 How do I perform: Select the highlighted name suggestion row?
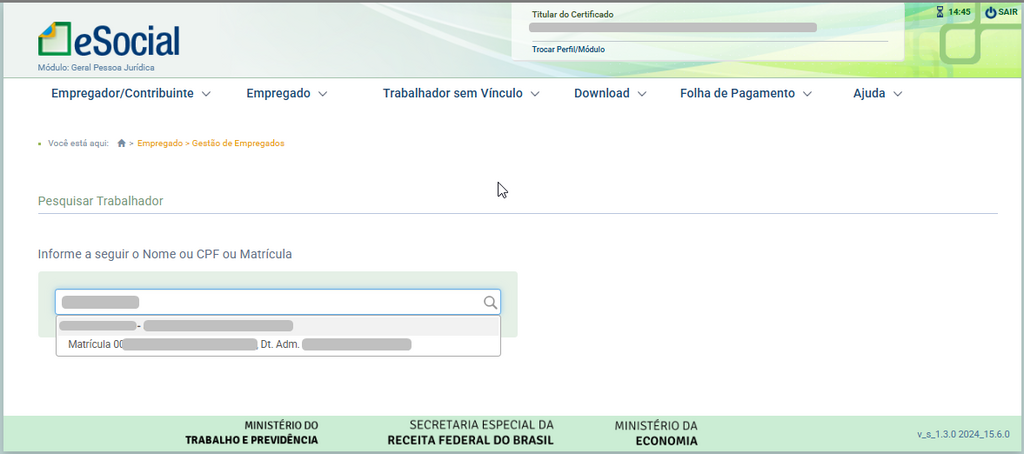pyautogui.click(x=277, y=326)
